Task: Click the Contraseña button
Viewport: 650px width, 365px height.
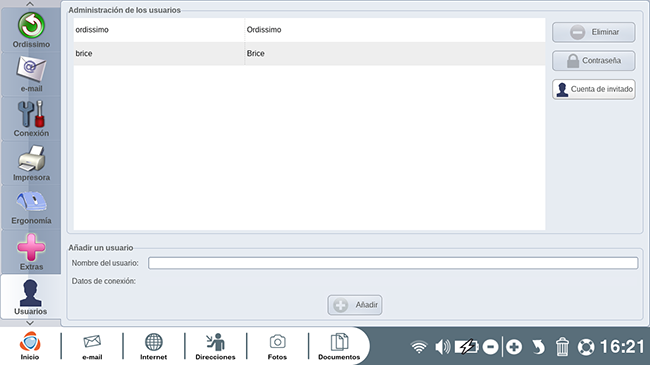Action: (594, 61)
